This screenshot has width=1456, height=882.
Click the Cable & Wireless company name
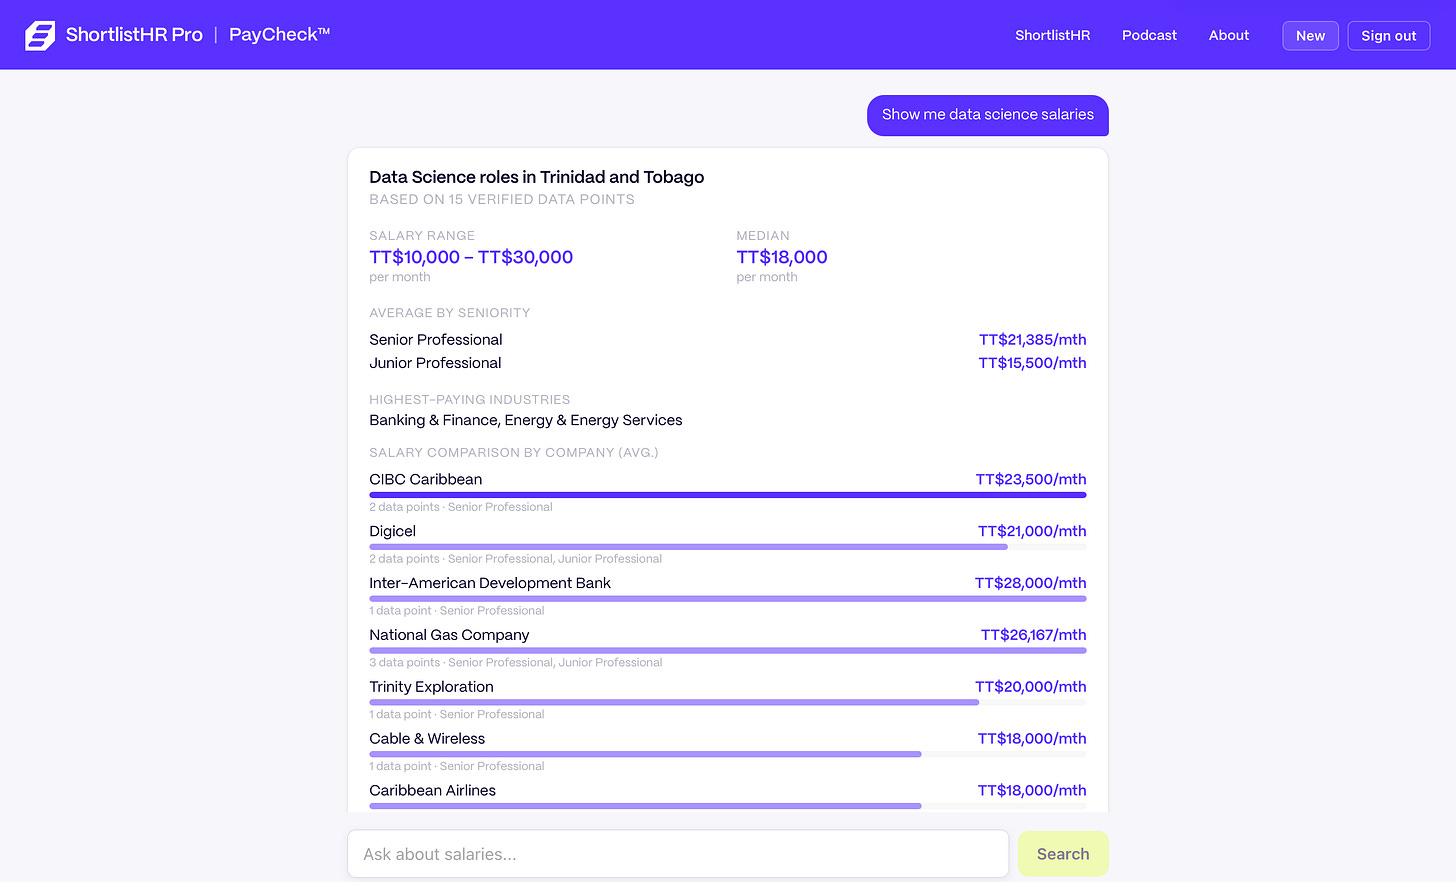coord(427,739)
